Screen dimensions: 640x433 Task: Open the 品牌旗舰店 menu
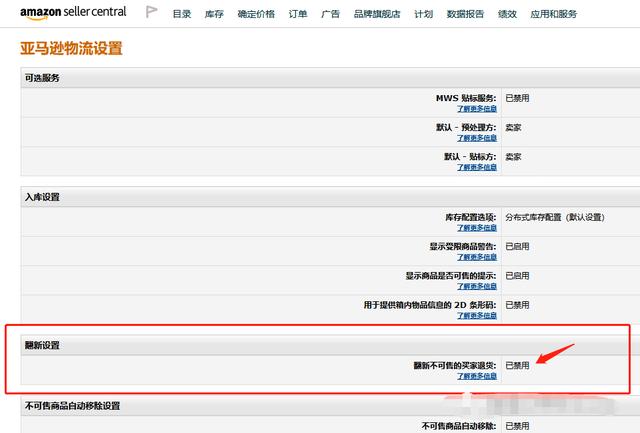[377, 14]
